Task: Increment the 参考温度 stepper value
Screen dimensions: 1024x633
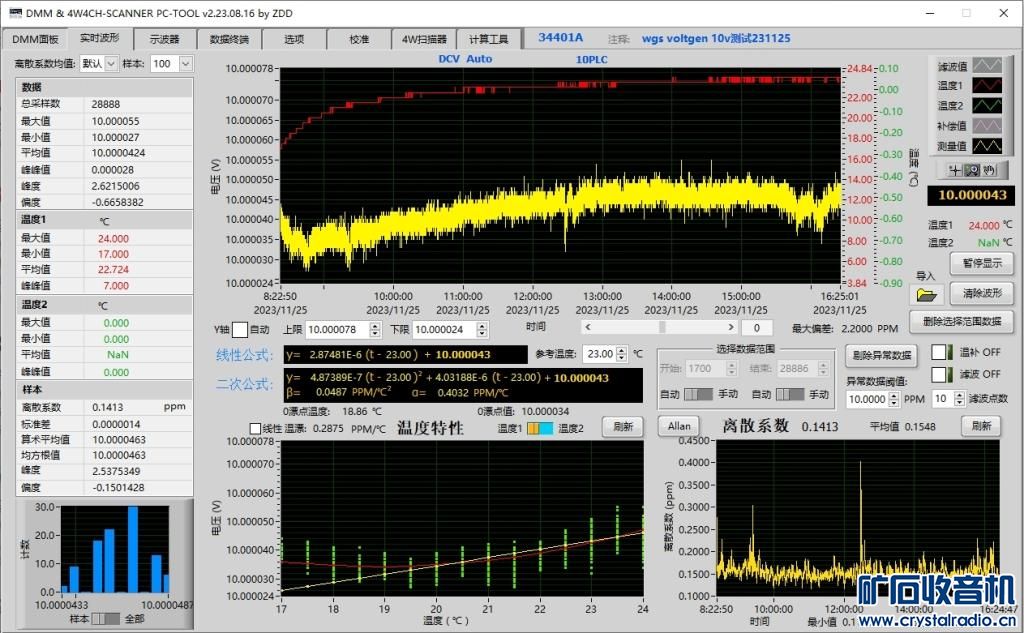Action: tap(620, 350)
